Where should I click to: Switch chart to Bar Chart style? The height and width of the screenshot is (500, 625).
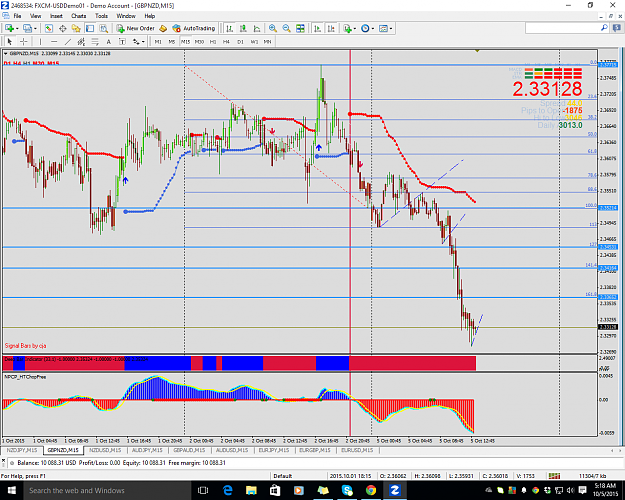point(229,28)
